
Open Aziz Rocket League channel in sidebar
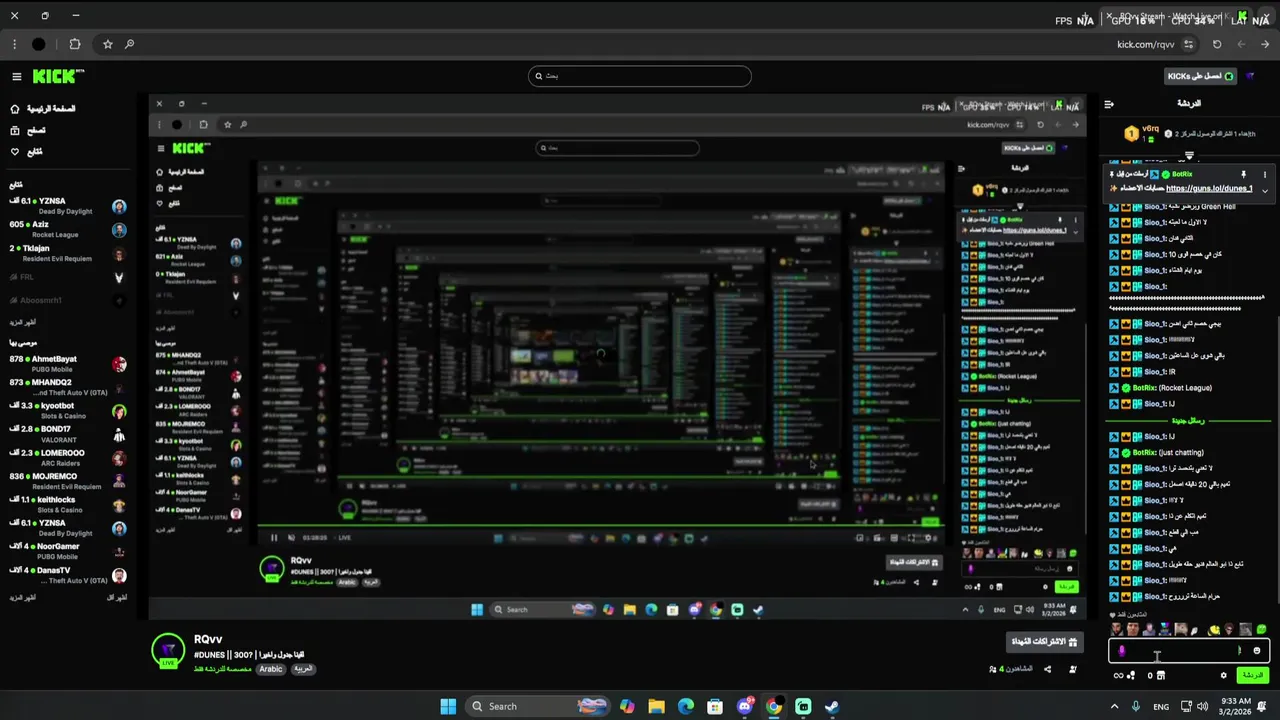tap(68, 229)
